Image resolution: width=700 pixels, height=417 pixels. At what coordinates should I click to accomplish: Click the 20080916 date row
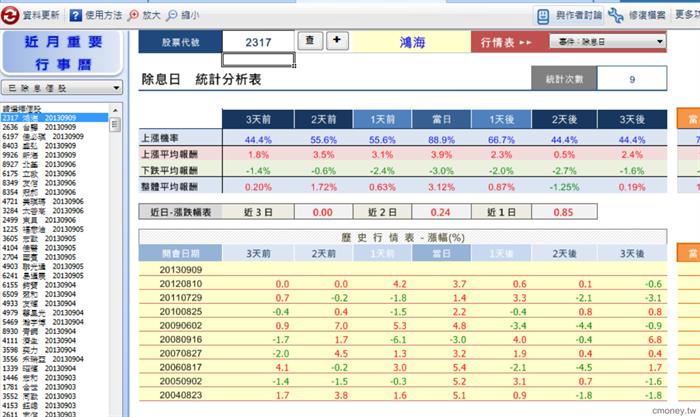coord(403,339)
